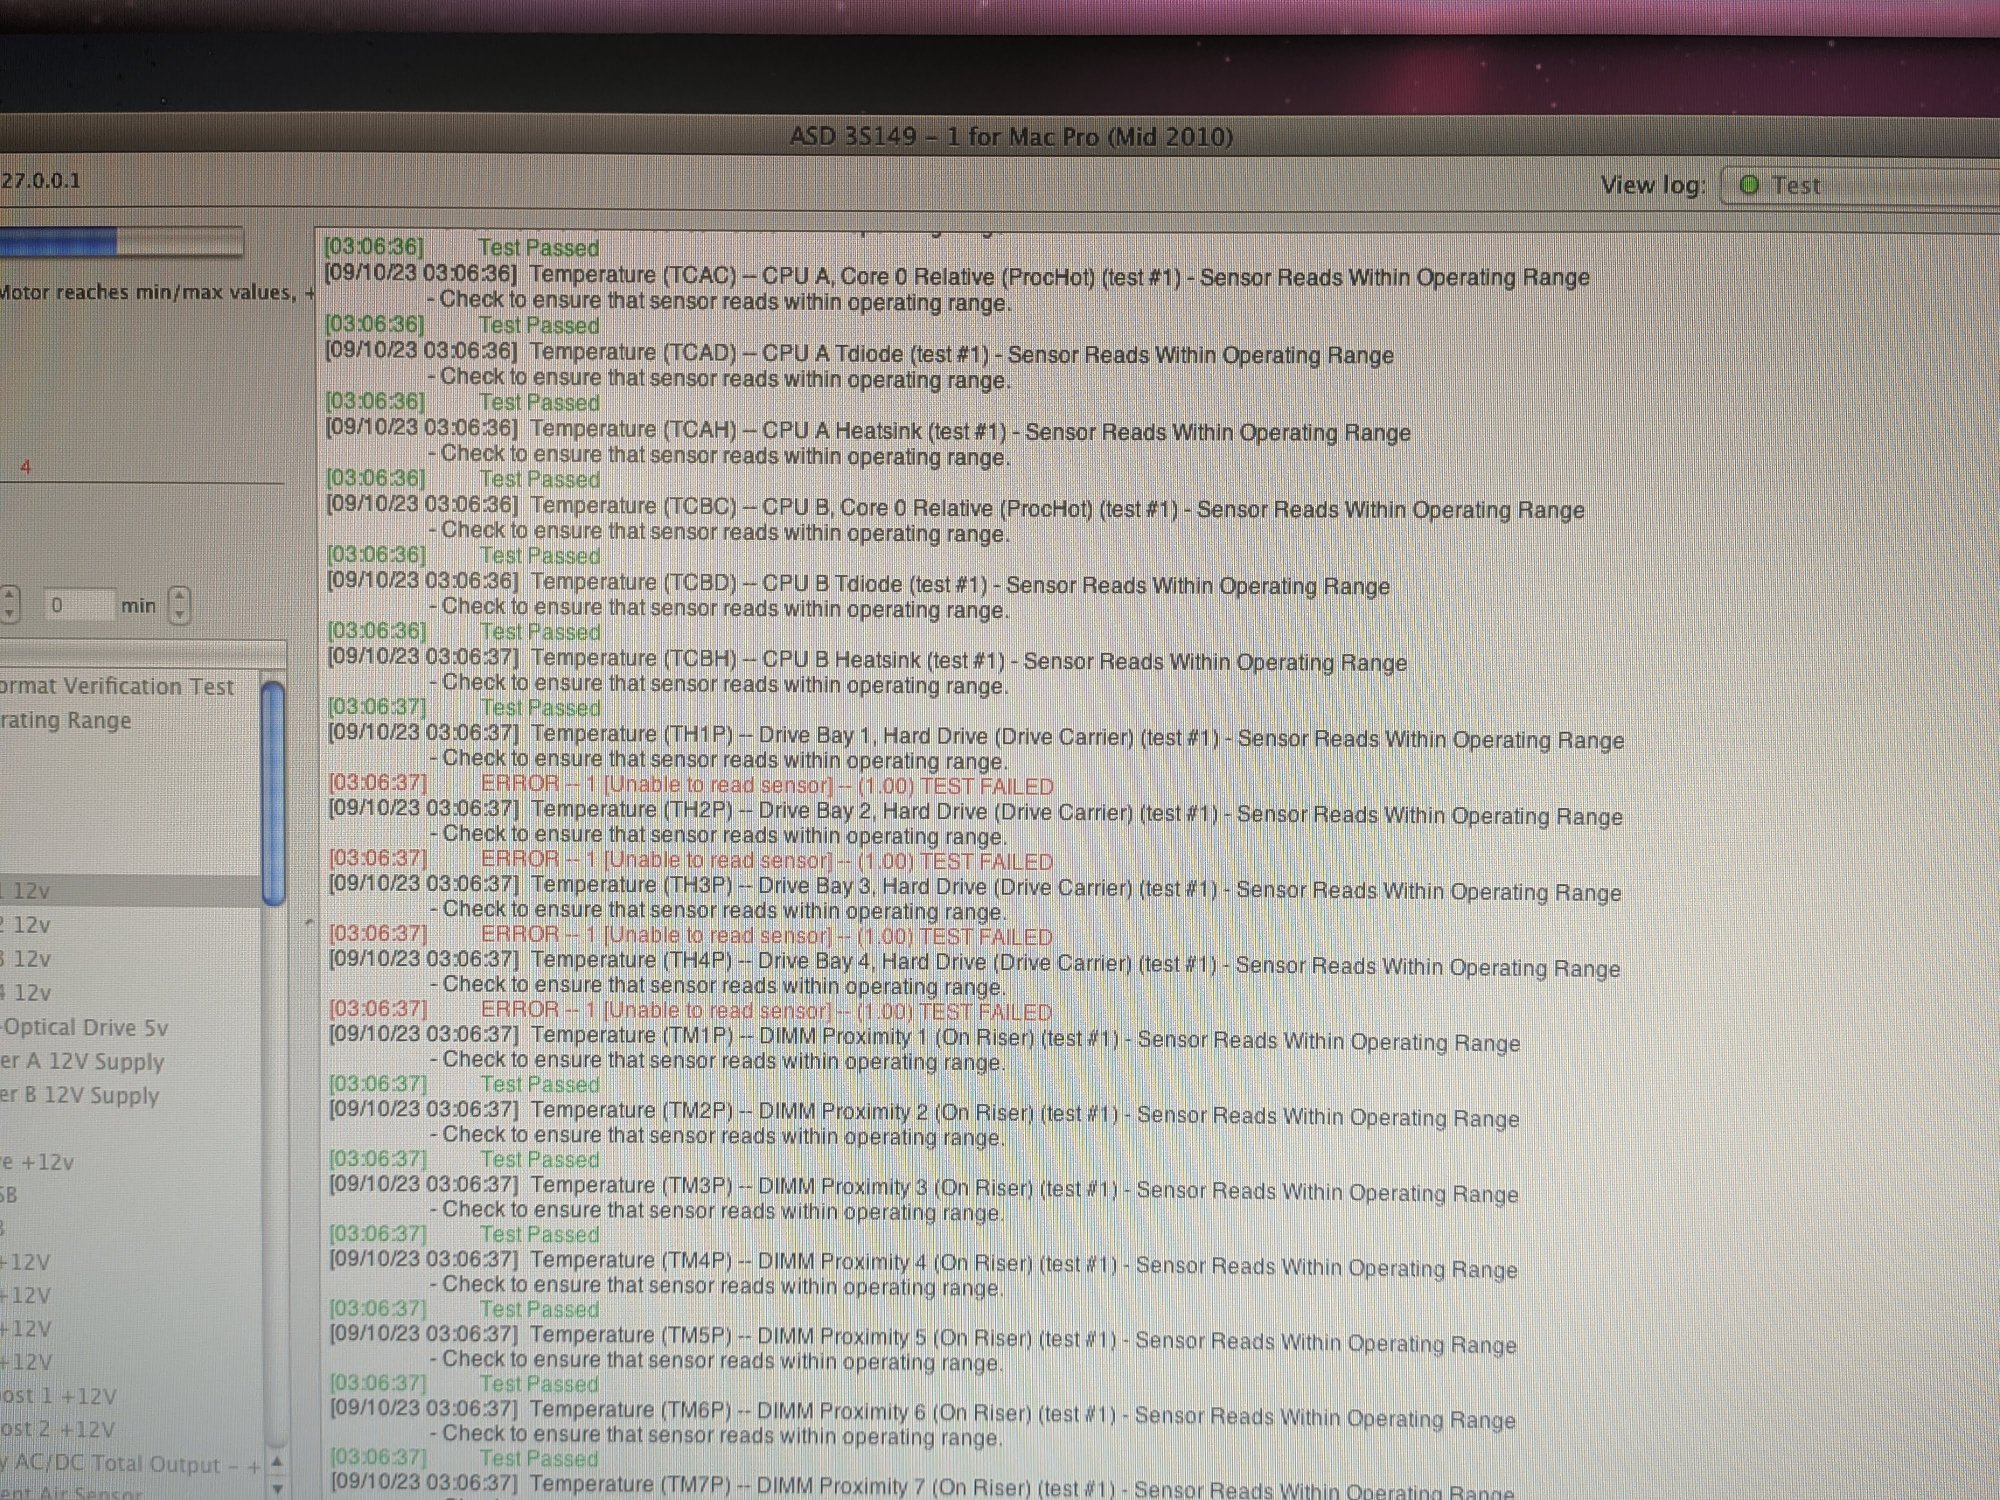This screenshot has height=1500, width=2000.
Task: Click the green status indicator beside Test
Action: tap(1749, 185)
